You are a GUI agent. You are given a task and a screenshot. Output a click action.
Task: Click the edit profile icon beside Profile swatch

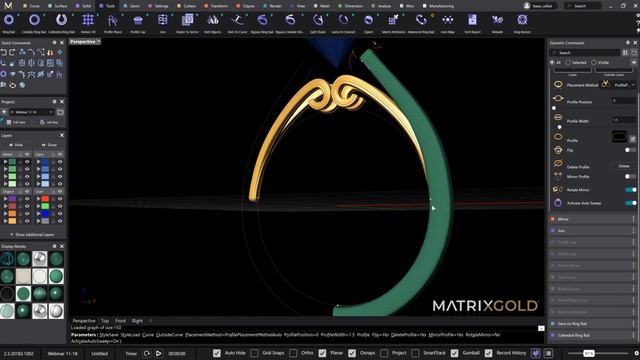tap(633, 139)
